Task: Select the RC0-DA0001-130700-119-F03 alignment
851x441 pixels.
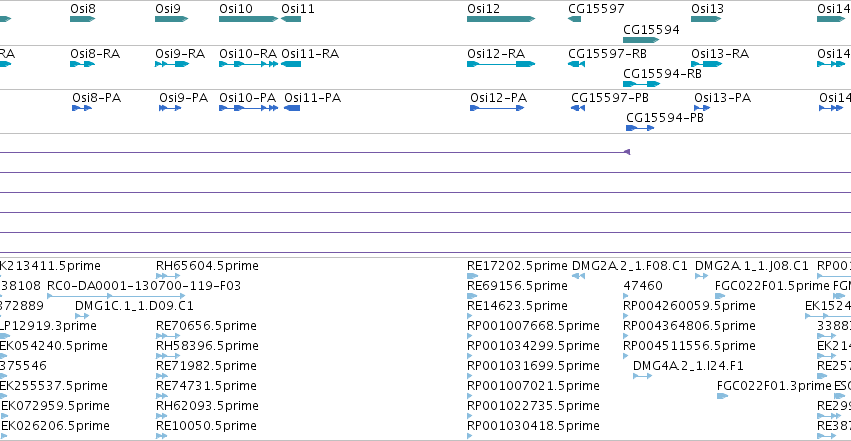Action: coord(116,296)
